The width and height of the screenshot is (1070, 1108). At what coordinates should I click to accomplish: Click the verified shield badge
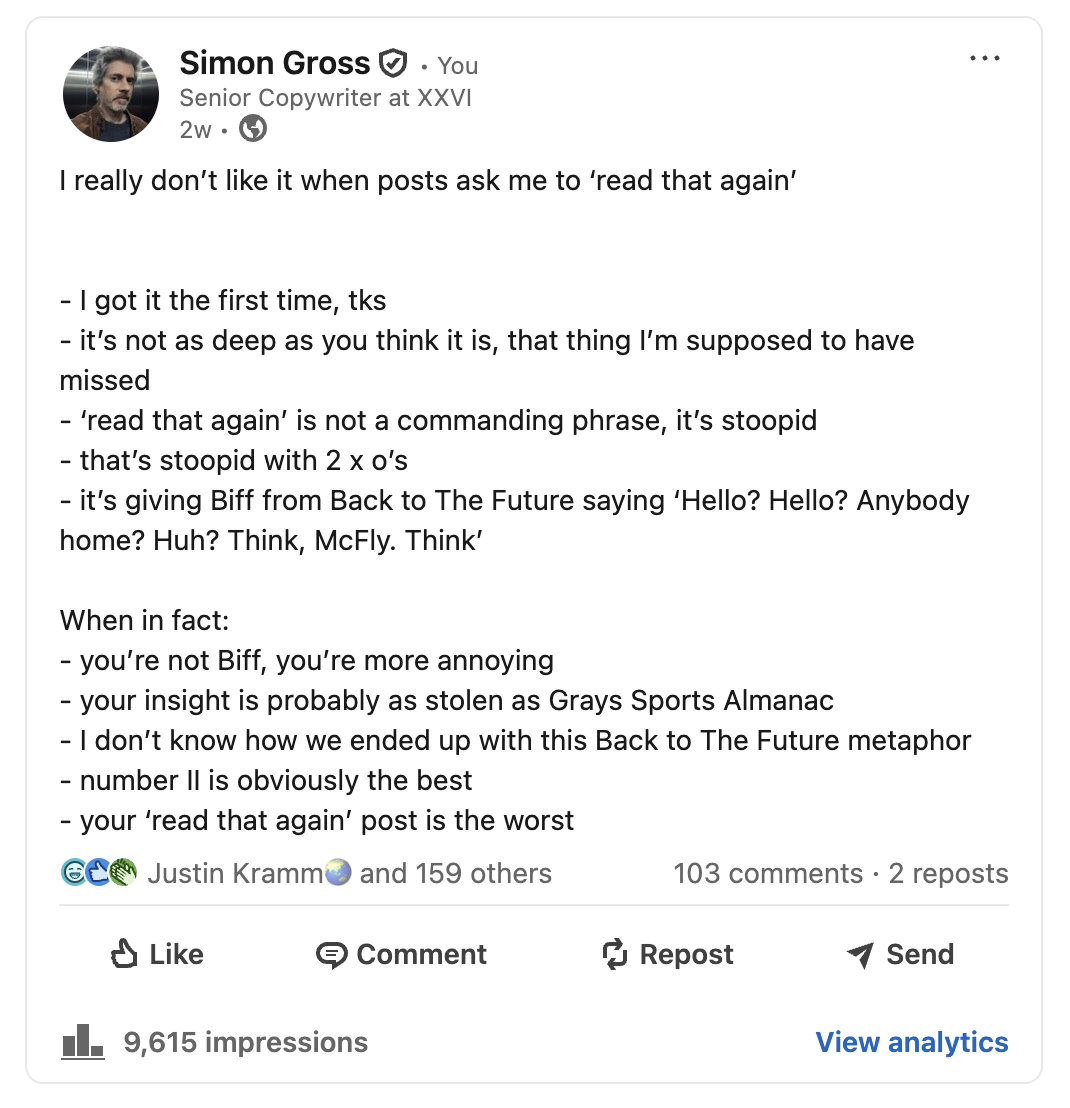click(x=393, y=65)
